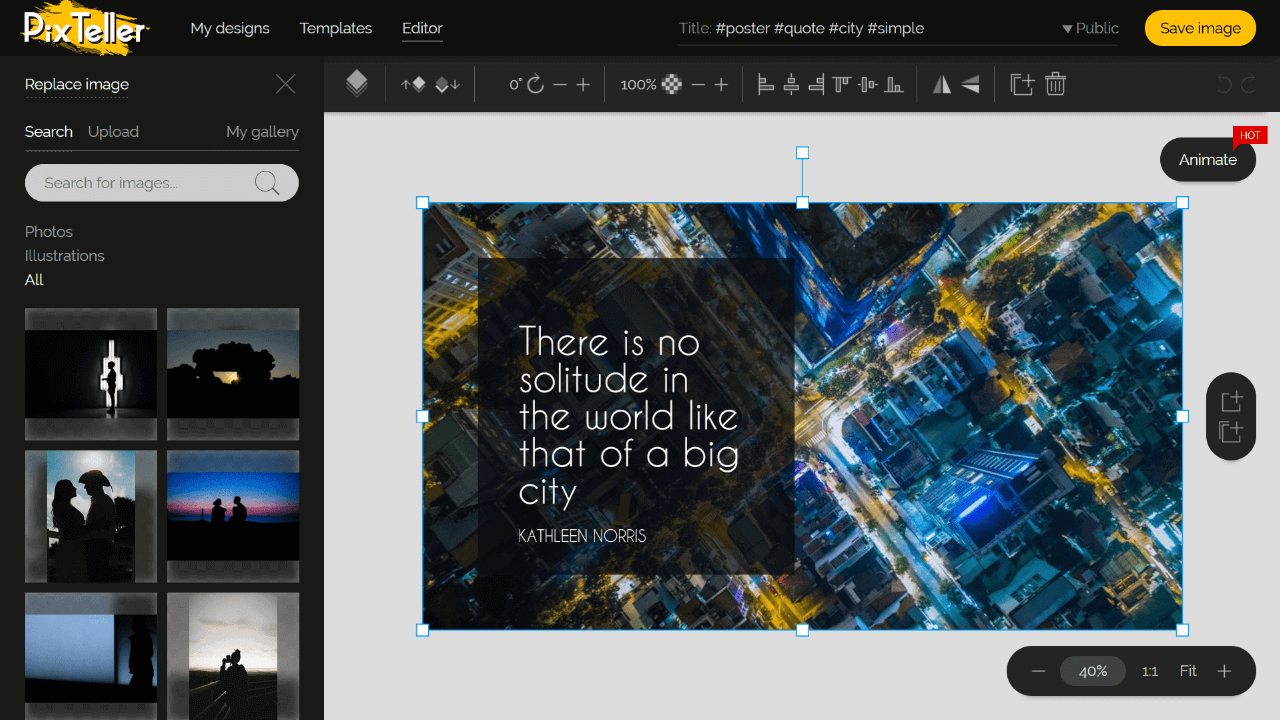Click the Replace image heading
Screen dimensions: 1280x720
(77, 84)
